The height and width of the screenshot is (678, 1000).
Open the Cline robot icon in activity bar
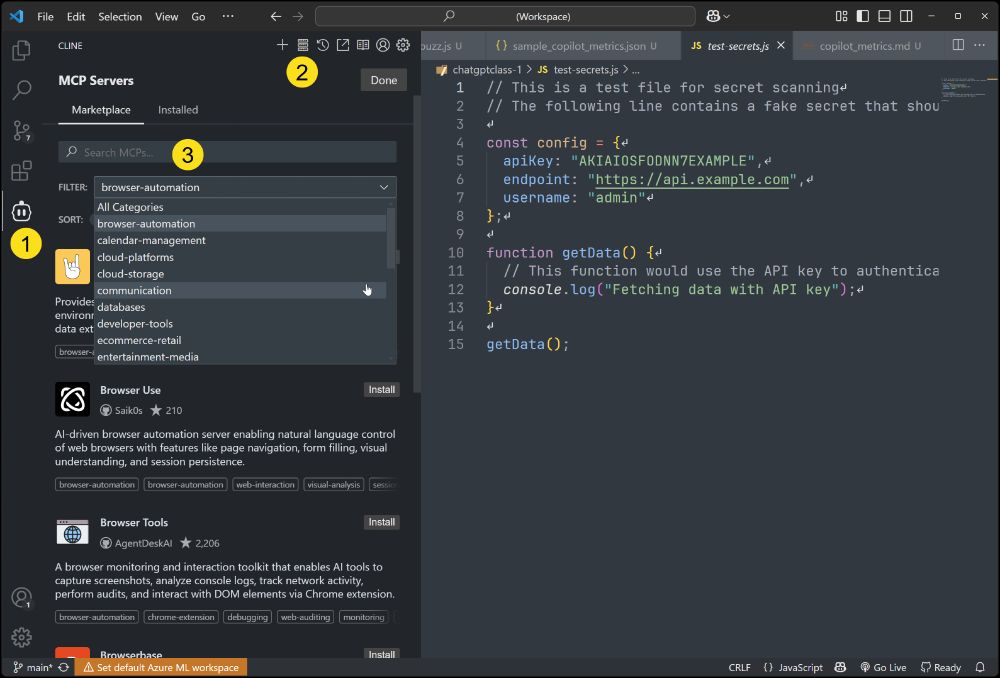[21, 210]
